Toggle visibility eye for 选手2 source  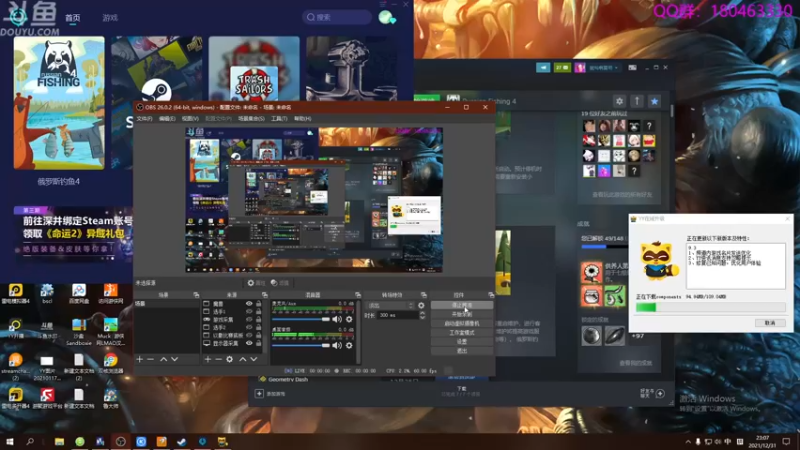click(x=249, y=328)
